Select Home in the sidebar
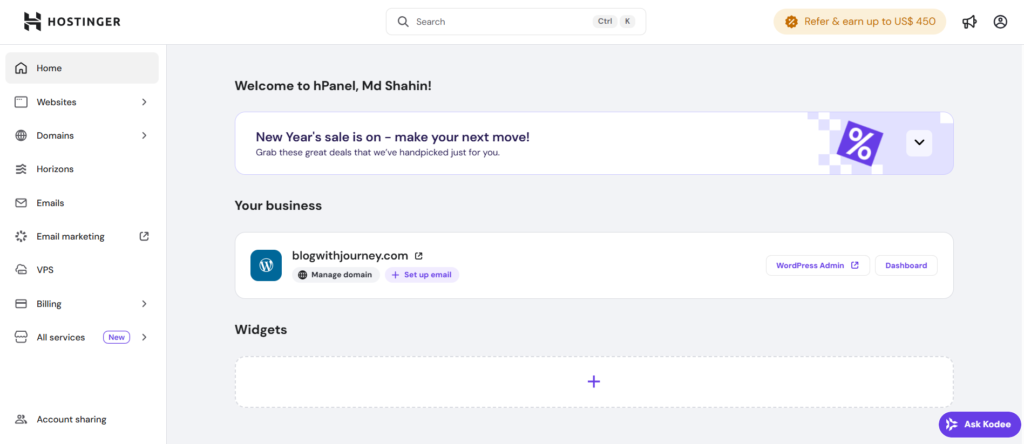Screen dimensions: 1024x444 [49, 68]
